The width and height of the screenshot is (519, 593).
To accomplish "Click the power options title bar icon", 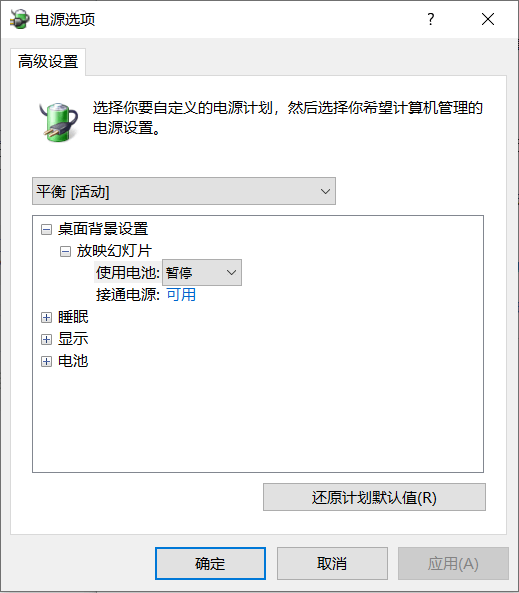I will [19, 19].
